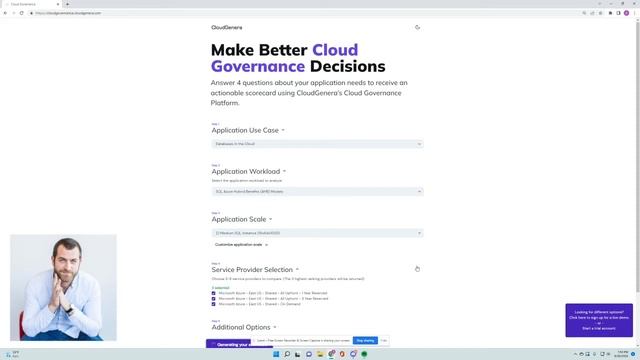Viewport: 640px width, 360px height.
Task: Open Windows taskbar Search
Action: click(x=287, y=354)
